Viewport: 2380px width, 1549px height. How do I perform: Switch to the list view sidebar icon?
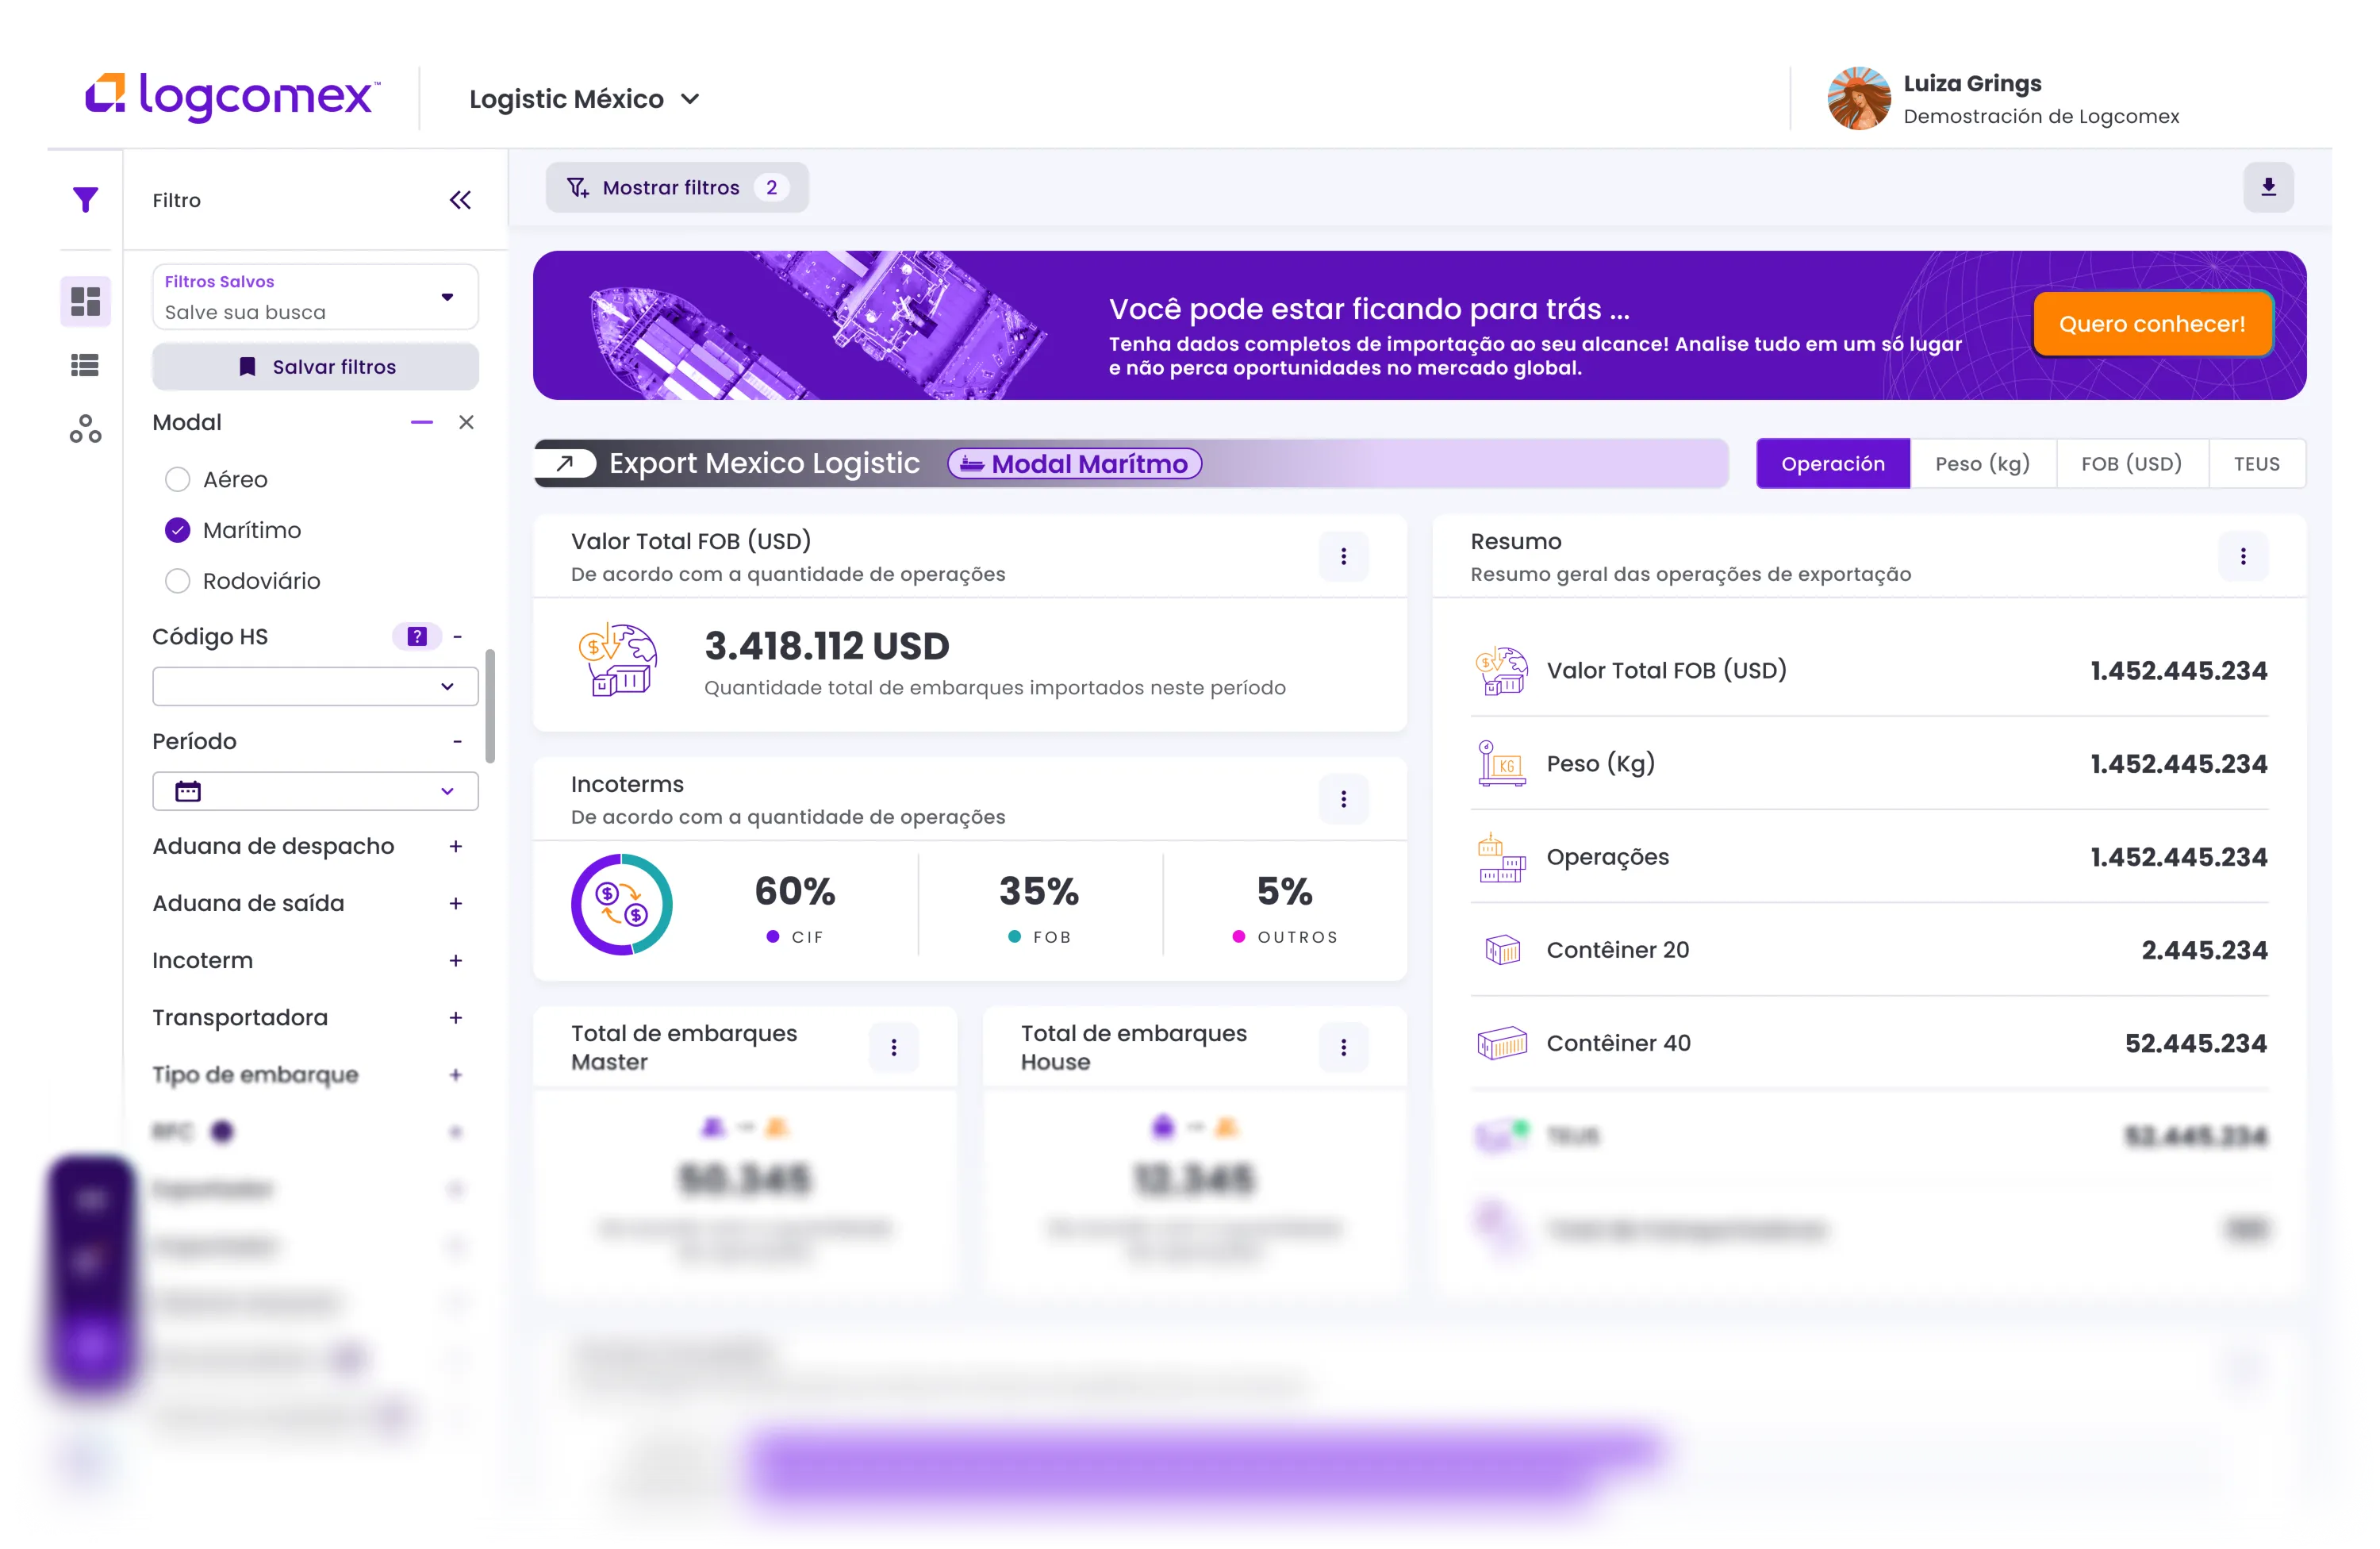(86, 365)
